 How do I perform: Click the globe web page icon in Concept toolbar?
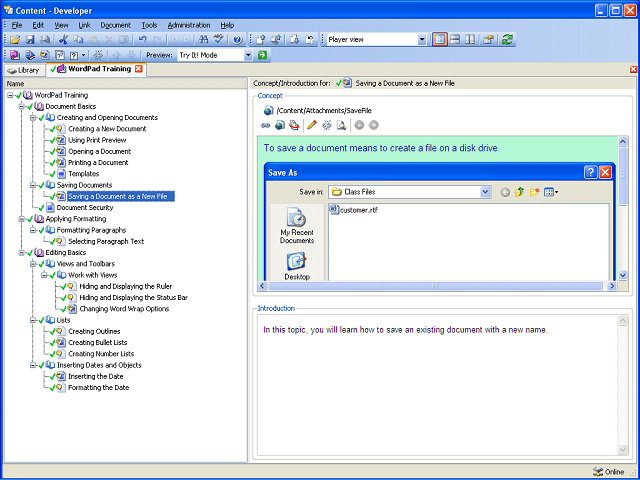click(280, 125)
